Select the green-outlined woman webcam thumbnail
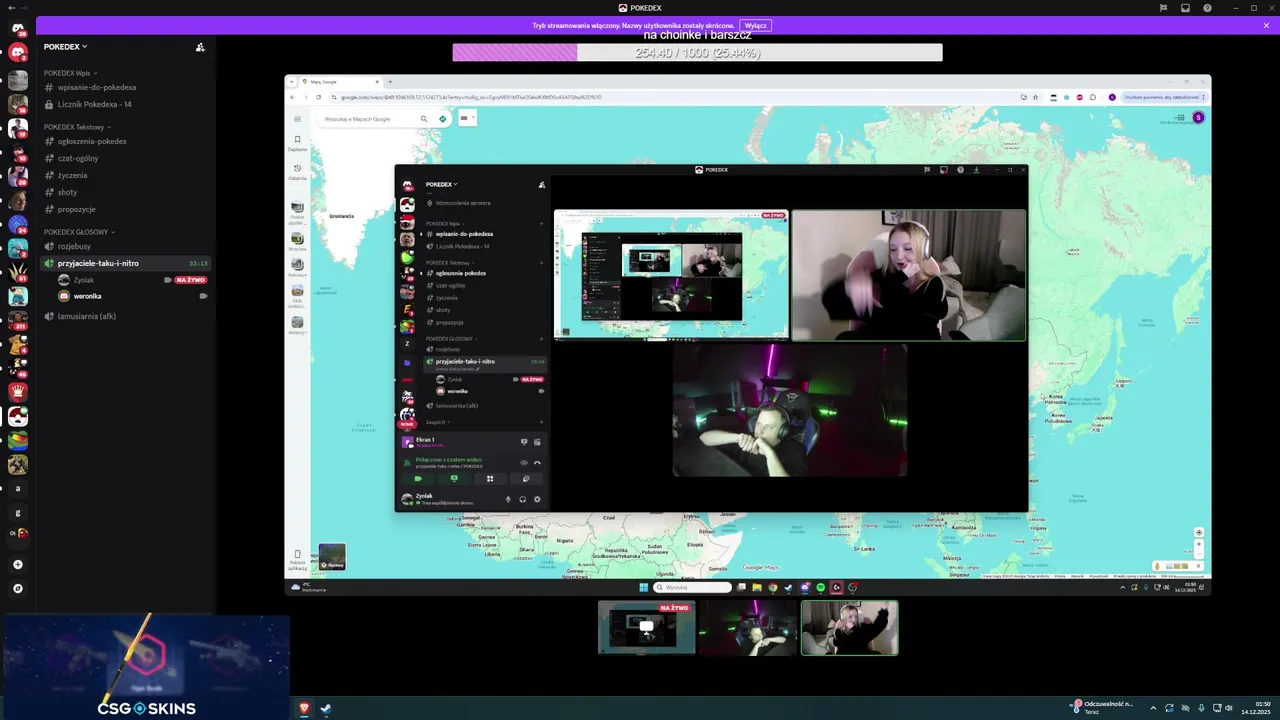This screenshot has width=1280, height=720. pyautogui.click(x=849, y=628)
